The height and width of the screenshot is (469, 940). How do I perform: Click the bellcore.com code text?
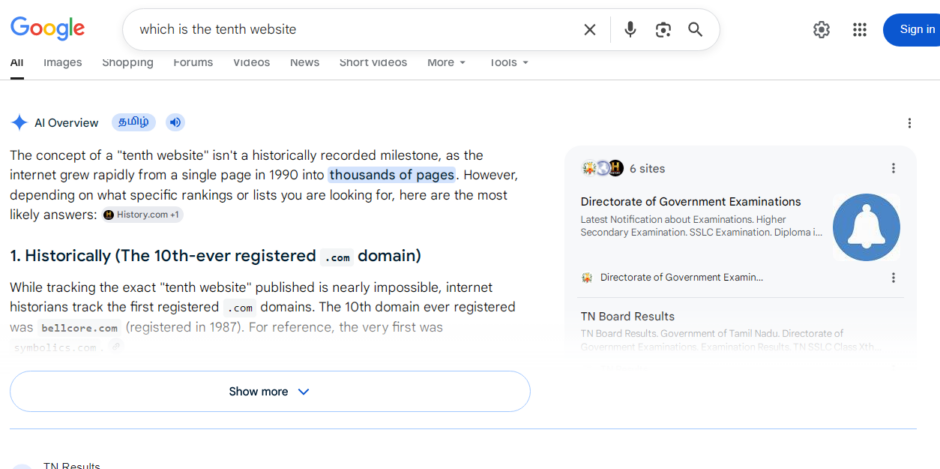tap(80, 328)
